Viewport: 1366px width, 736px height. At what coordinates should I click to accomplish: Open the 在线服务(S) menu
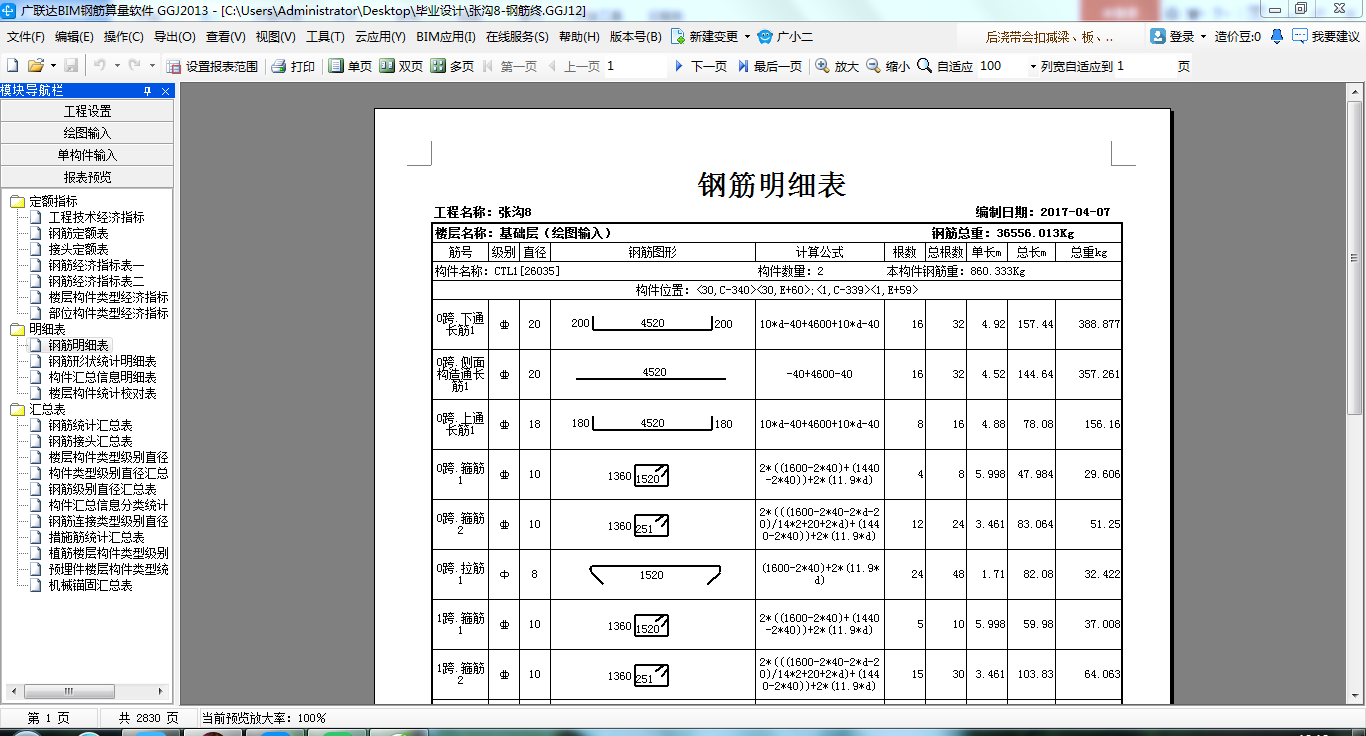tap(517, 37)
